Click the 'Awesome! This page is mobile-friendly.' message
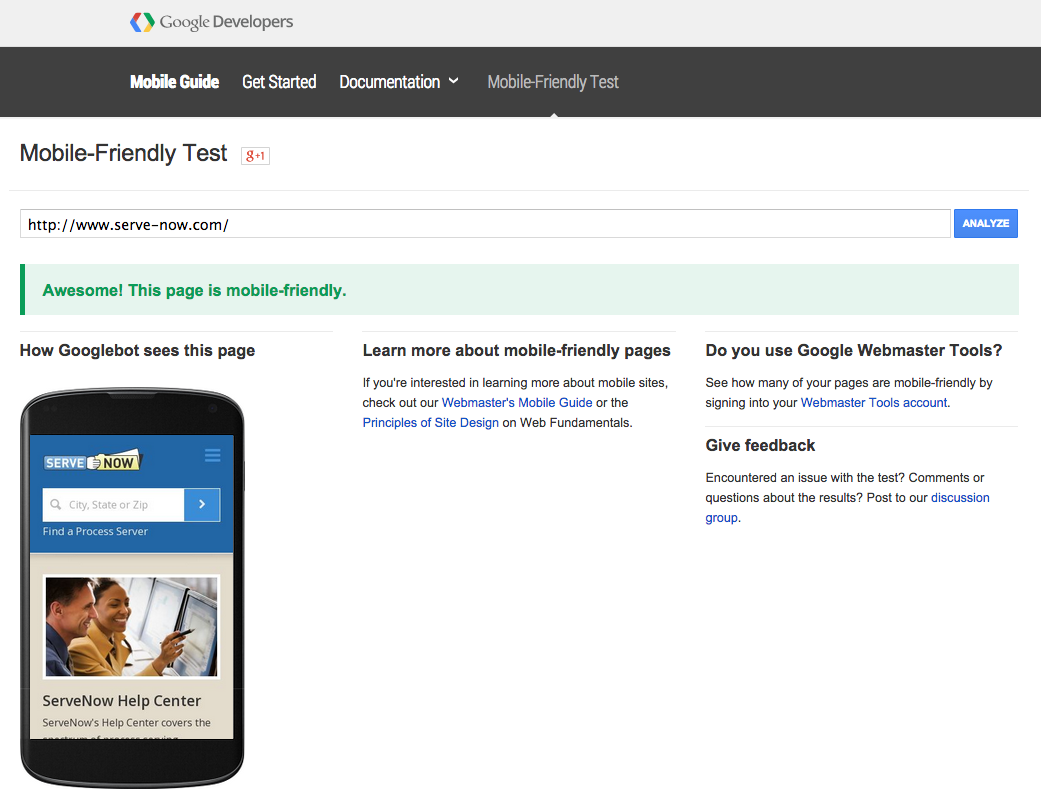Screen dimensions: 1041x797 click(x=195, y=290)
